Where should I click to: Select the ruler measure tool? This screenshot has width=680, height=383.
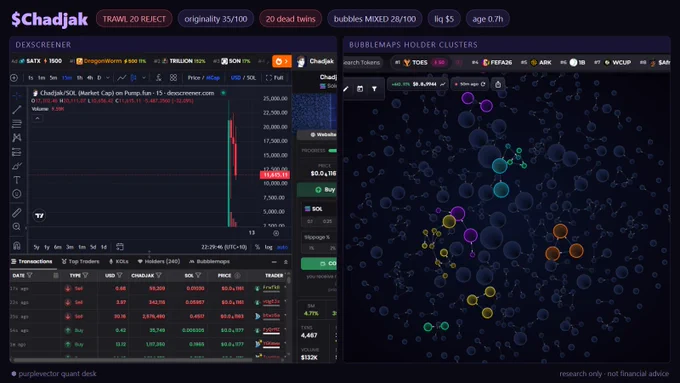tap(16, 213)
